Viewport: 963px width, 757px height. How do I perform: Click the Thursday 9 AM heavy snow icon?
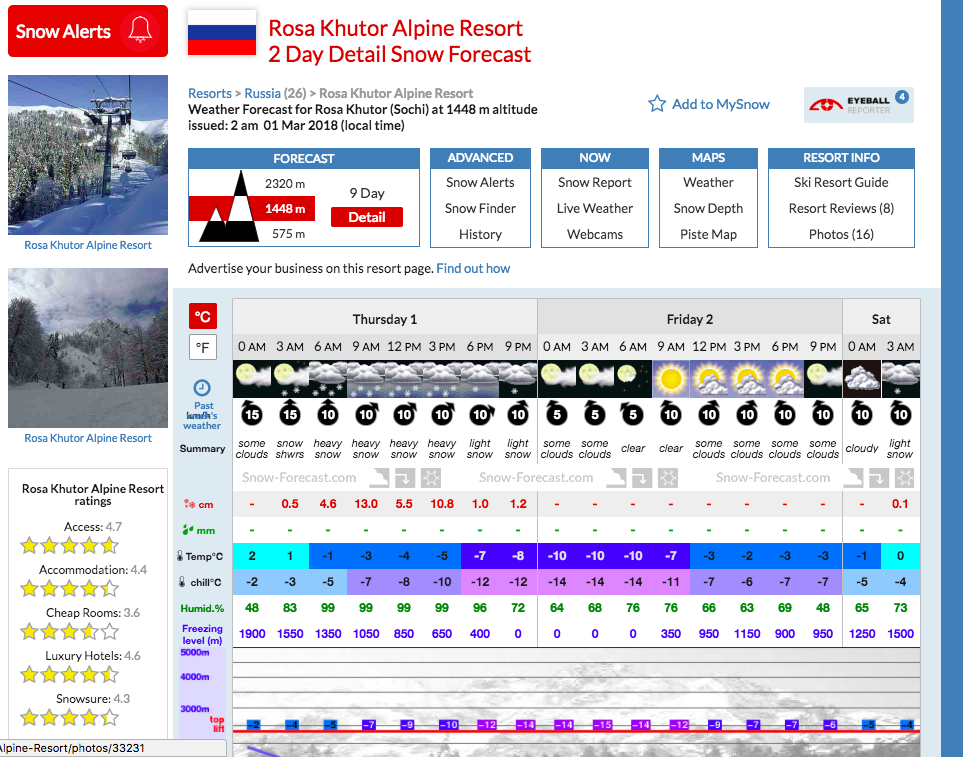point(366,379)
